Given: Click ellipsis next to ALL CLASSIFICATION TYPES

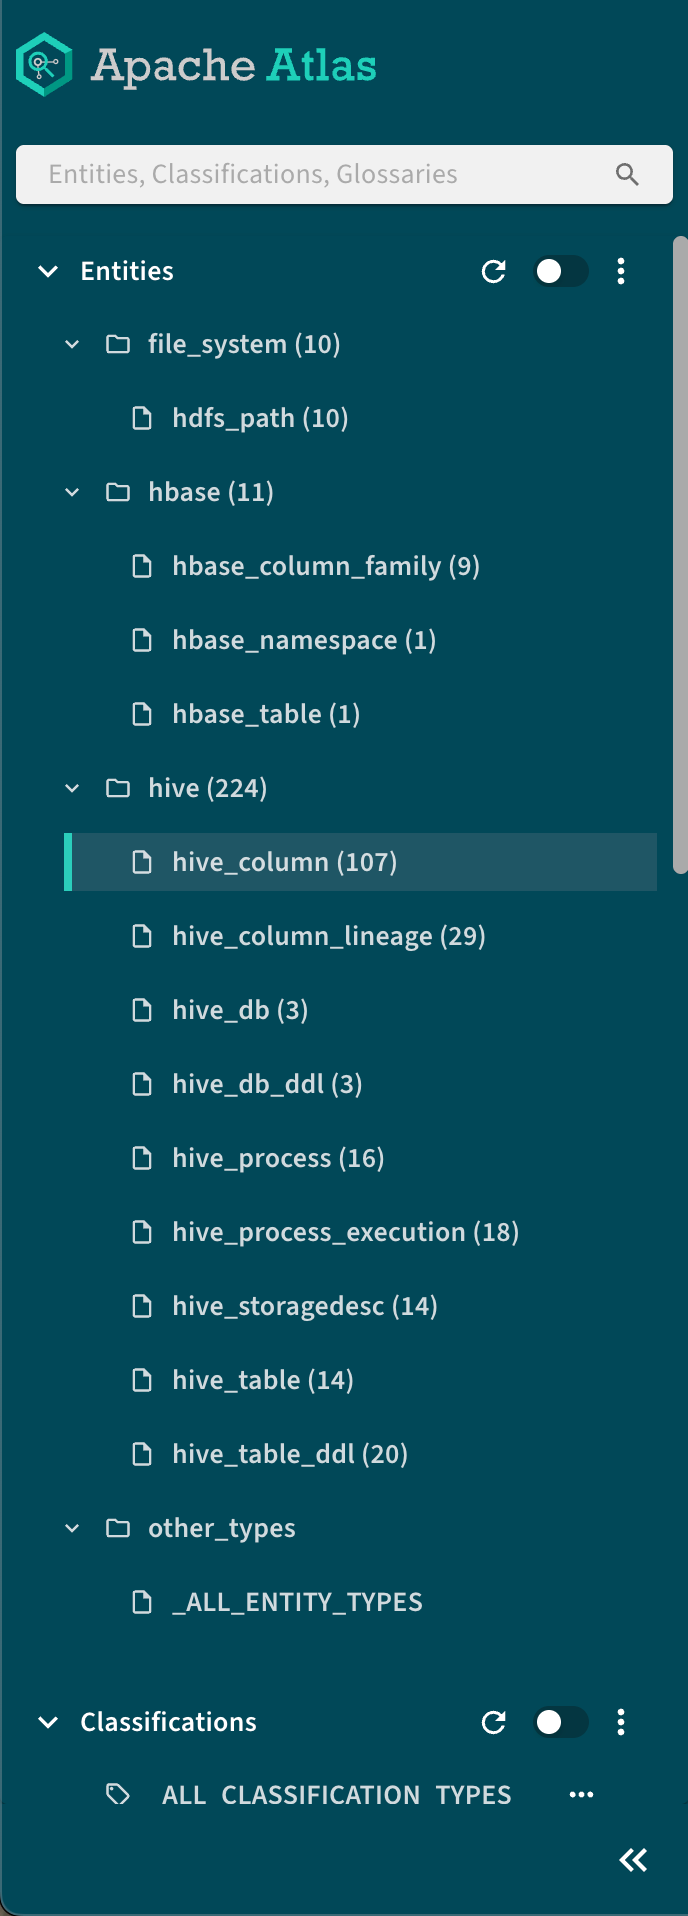Looking at the screenshot, I should [581, 1795].
